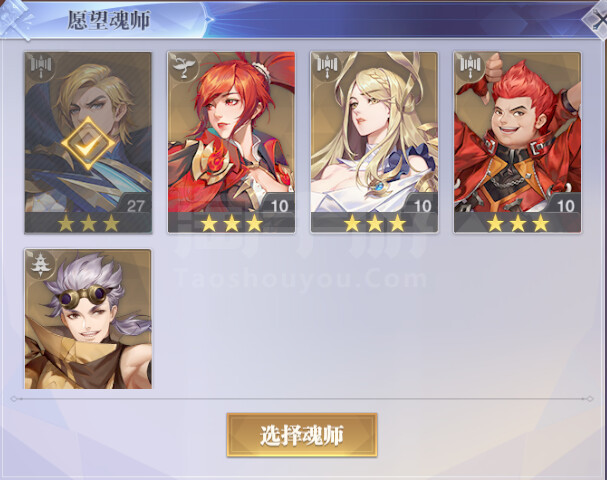Click the number 10 badge on the red-haired woman card
The width and height of the screenshot is (607, 480).
[x=279, y=205]
